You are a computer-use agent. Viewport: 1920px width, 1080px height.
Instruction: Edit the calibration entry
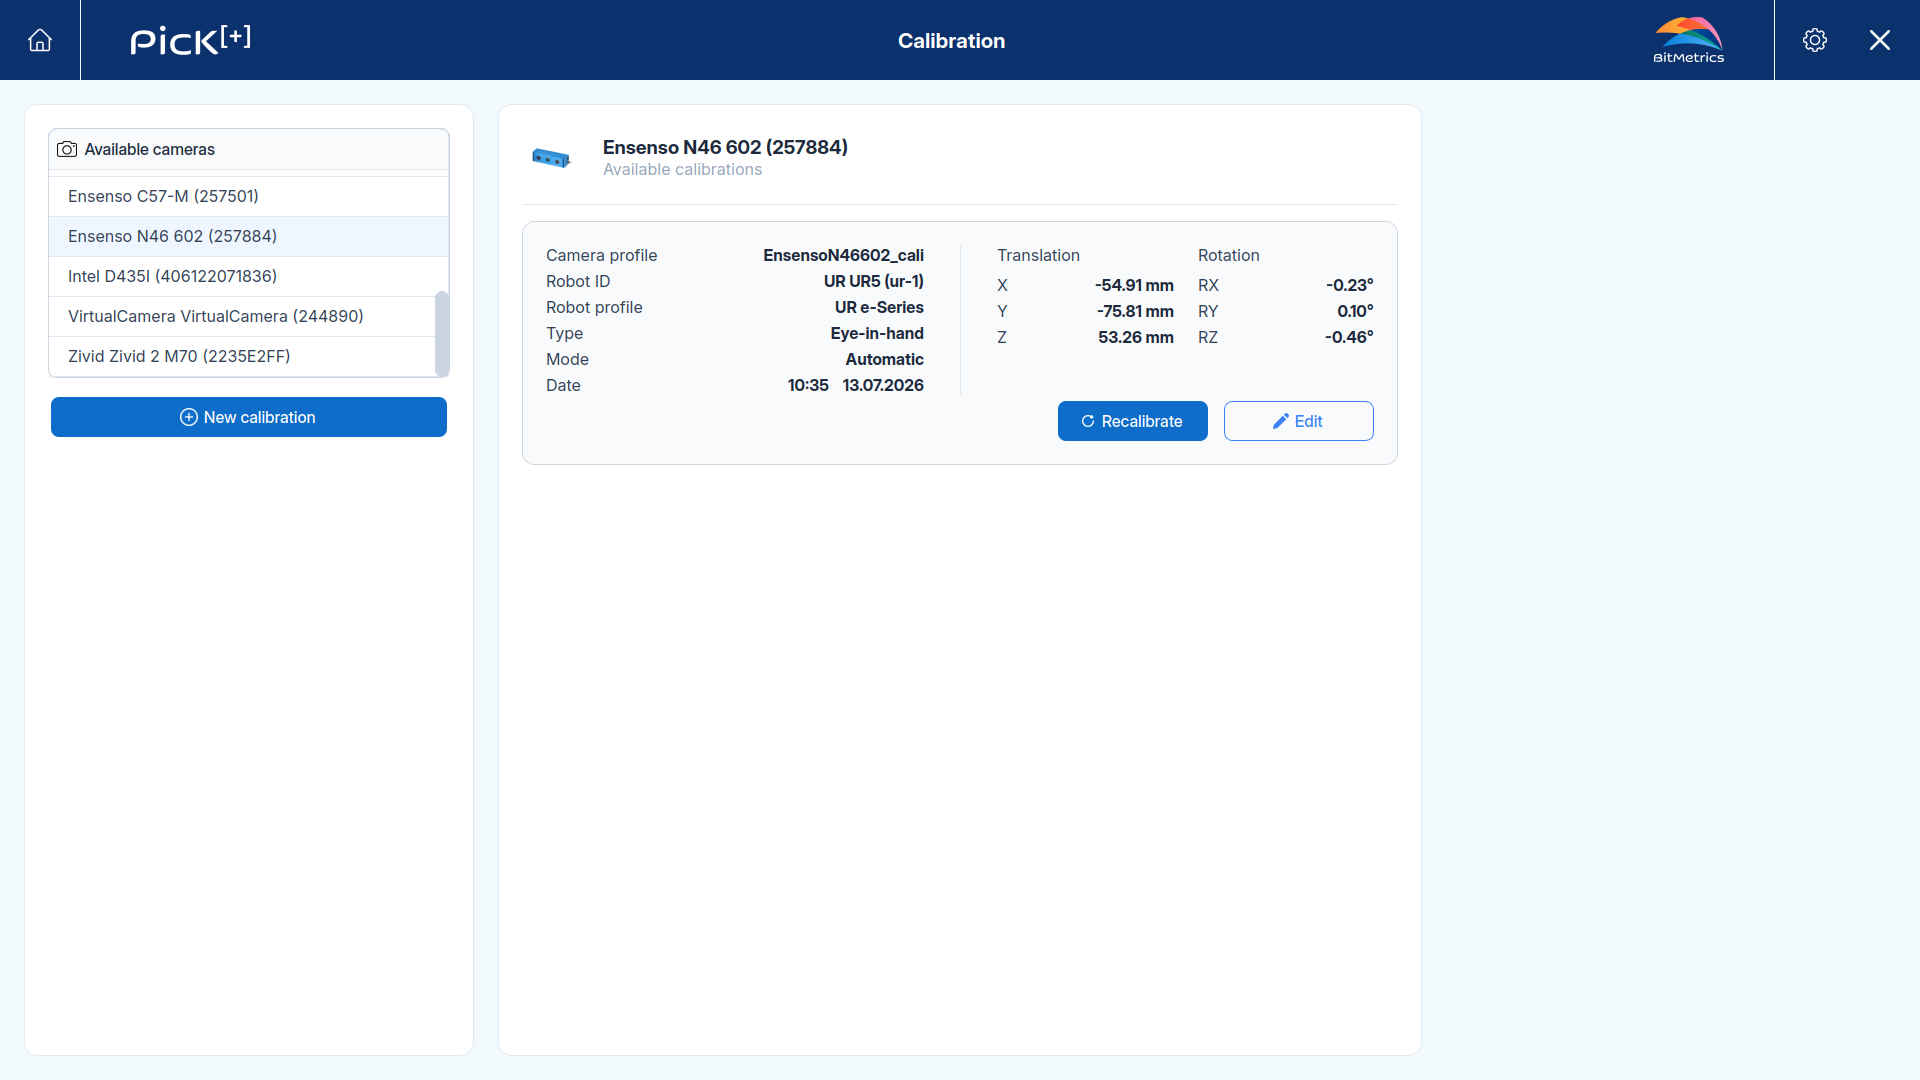tap(1299, 421)
